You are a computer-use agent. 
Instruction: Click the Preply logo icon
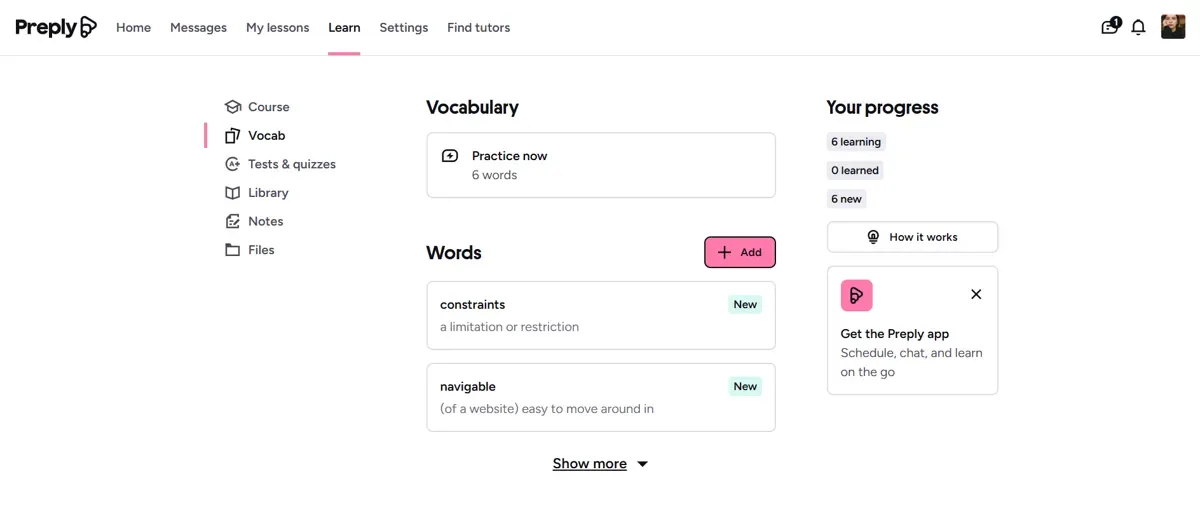coord(88,27)
